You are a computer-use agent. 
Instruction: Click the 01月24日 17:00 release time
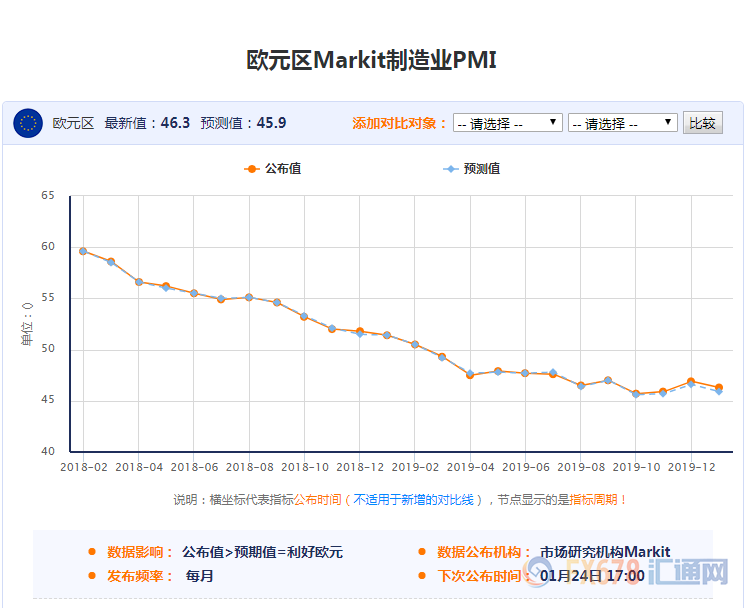(592, 576)
